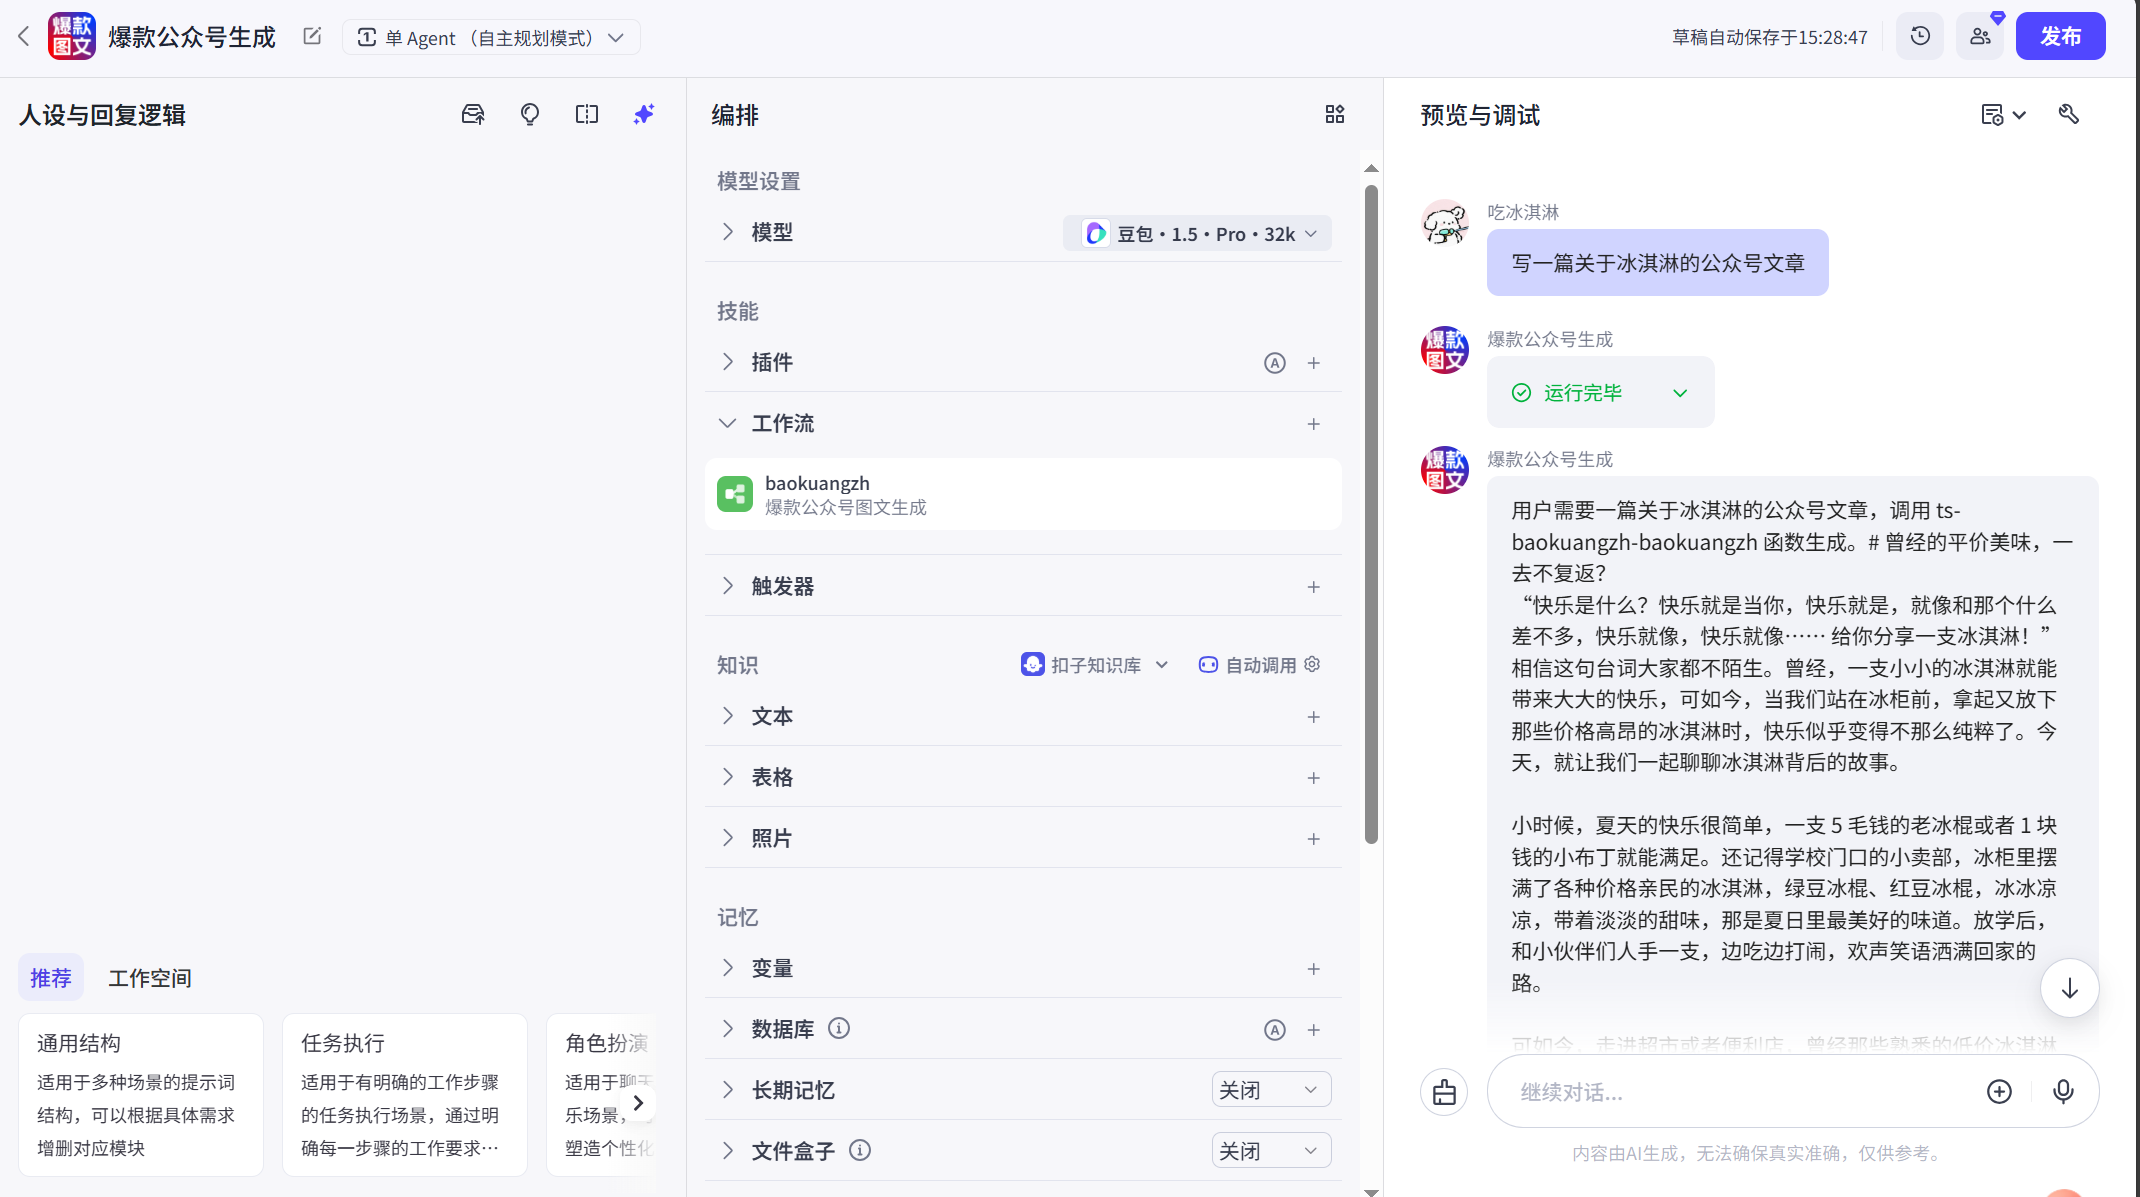
Task: Click the 发布 publish button
Action: coord(2060,35)
